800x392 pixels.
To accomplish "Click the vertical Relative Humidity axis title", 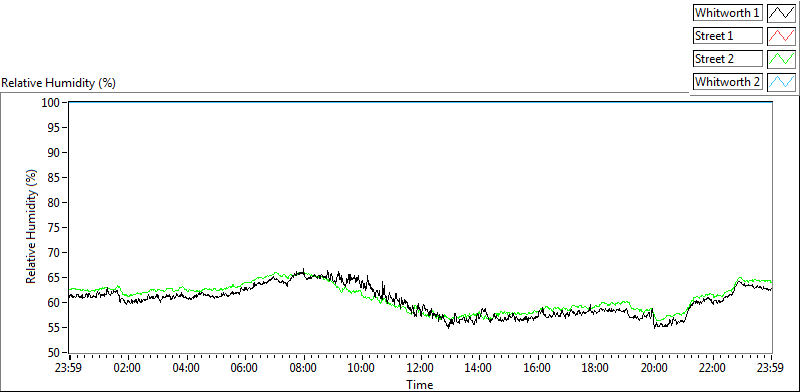I will point(32,228).
